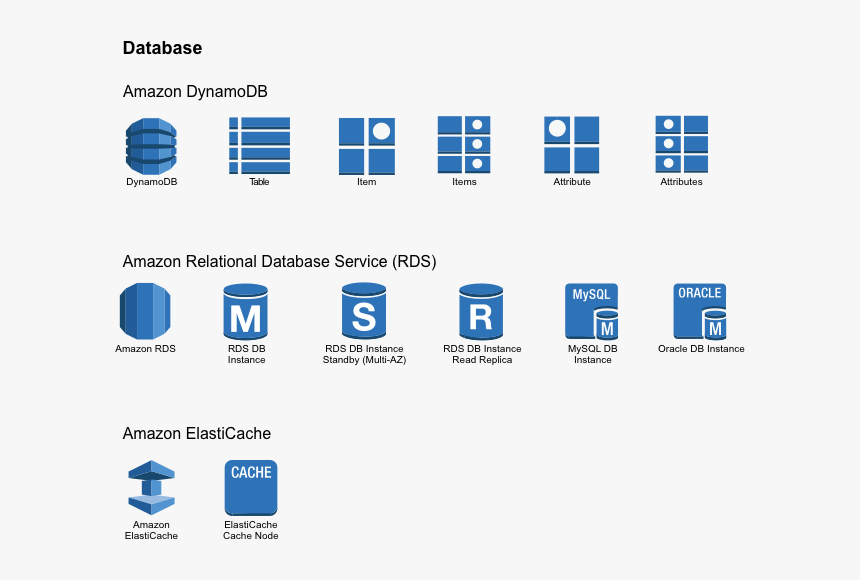Screen dimensions: 860x580
Task: Click the "Attributes" label text
Action: [681, 182]
